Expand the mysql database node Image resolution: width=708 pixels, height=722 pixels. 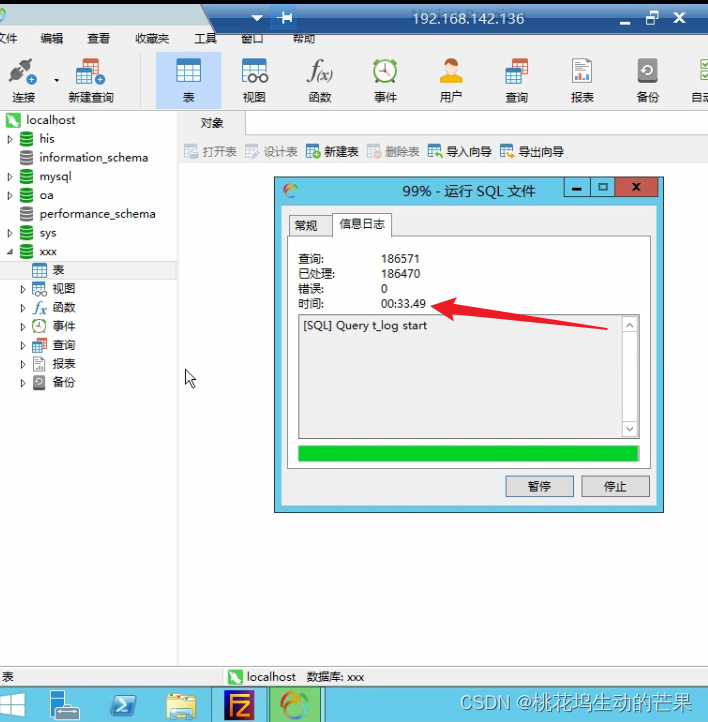pyautogui.click(x=10, y=176)
